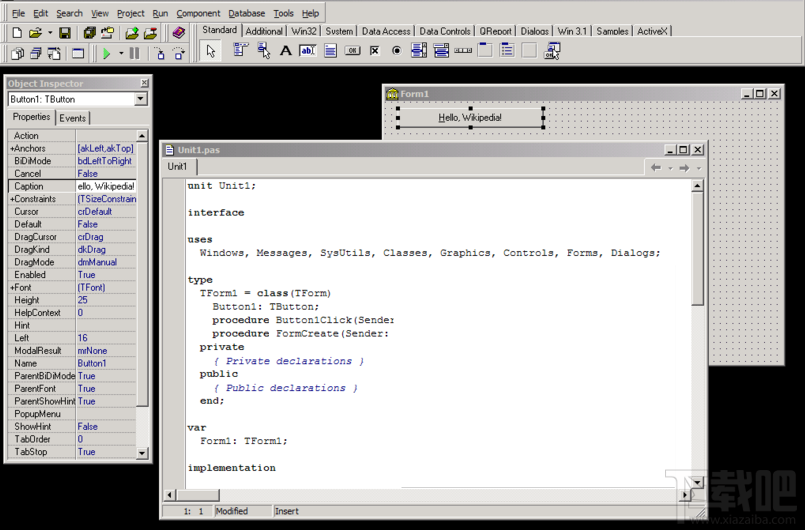
Task: Select the PopupMenu component icon
Action: [263, 50]
